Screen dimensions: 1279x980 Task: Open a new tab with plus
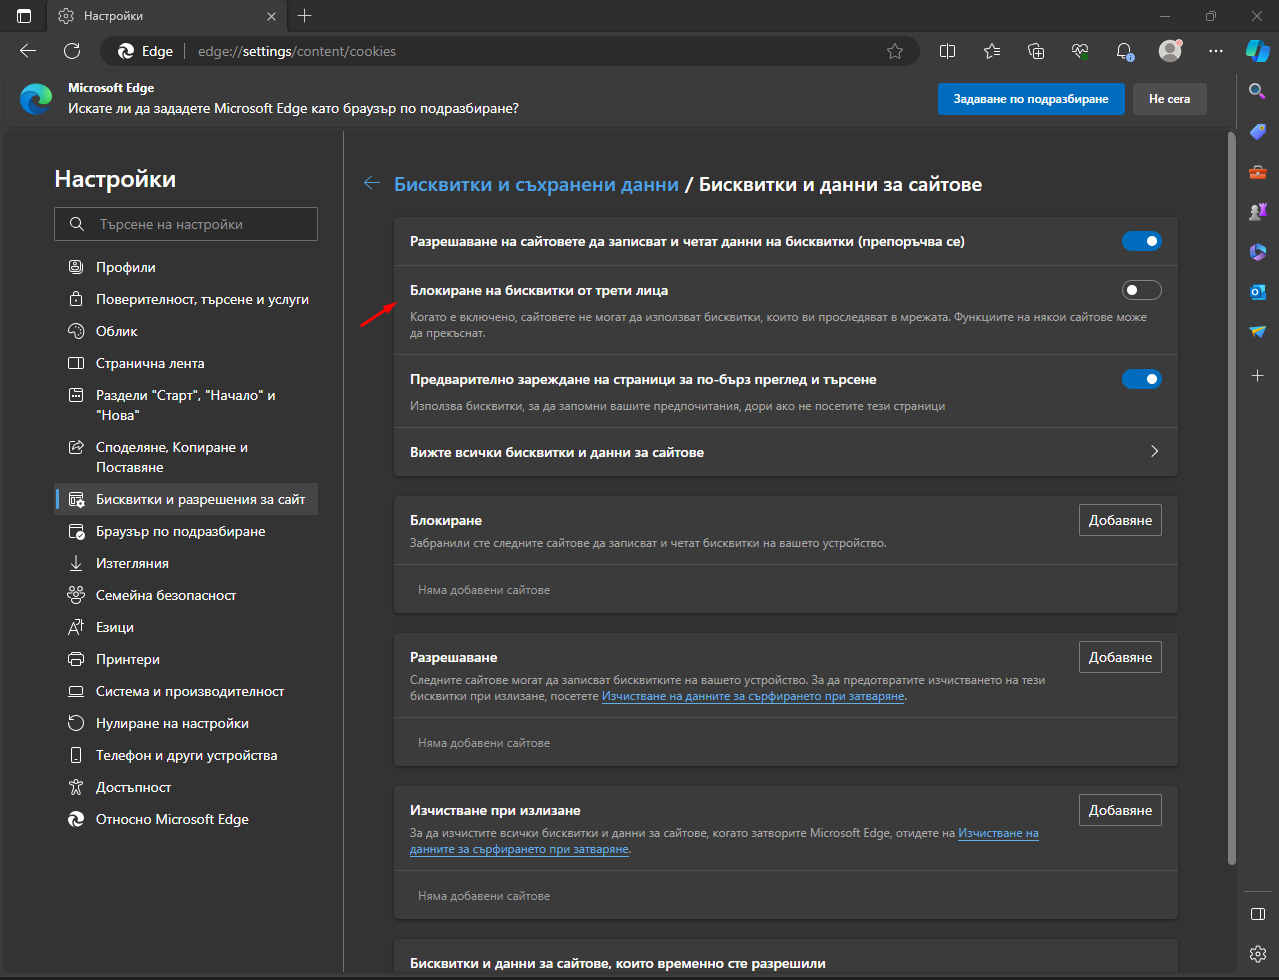point(305,16)
